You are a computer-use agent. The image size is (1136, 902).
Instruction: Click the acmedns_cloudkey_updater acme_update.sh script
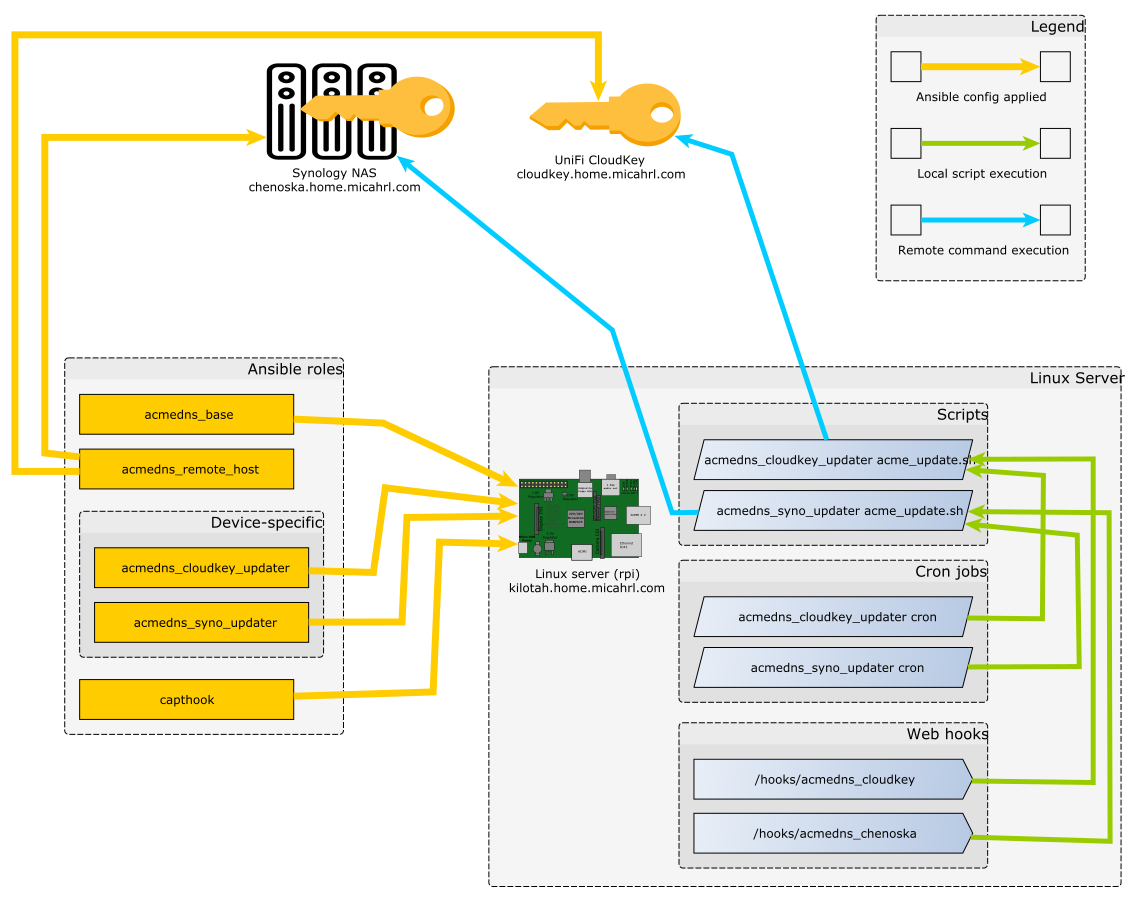(832, 460)
